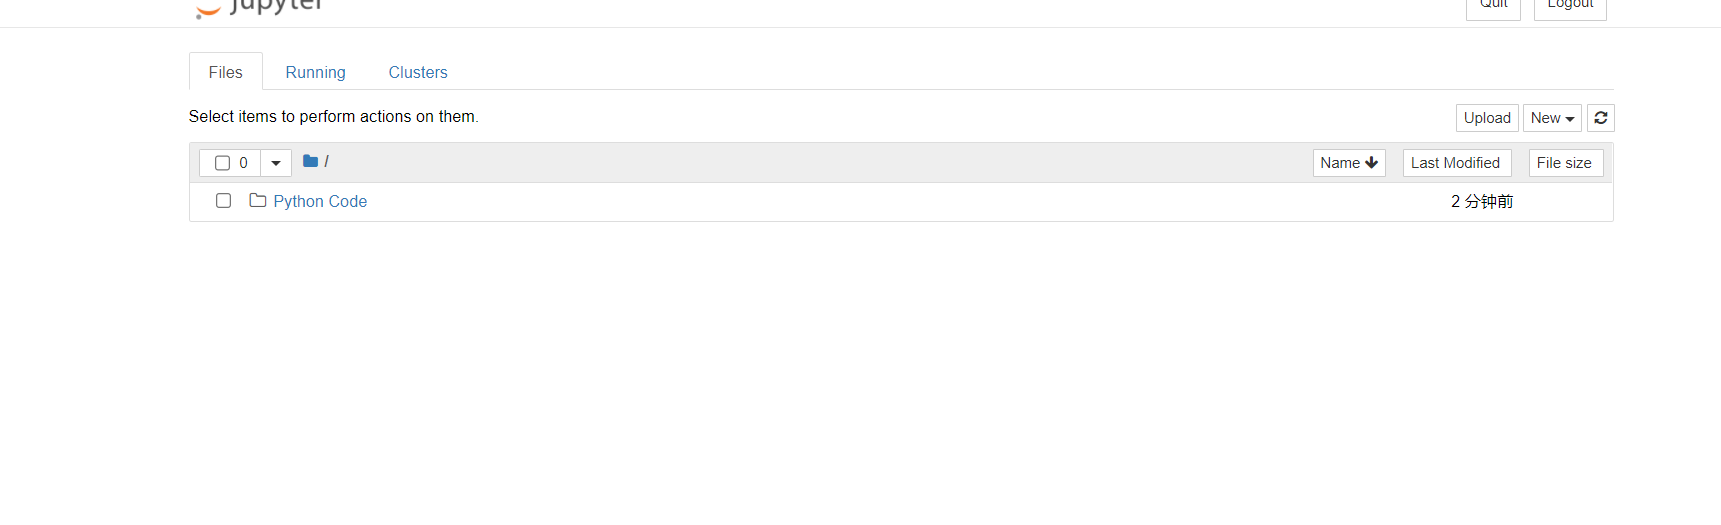Check the Python Code folder checkbox
The width and height of the screenshot is (1721, 525).
[x=223, y=201]
